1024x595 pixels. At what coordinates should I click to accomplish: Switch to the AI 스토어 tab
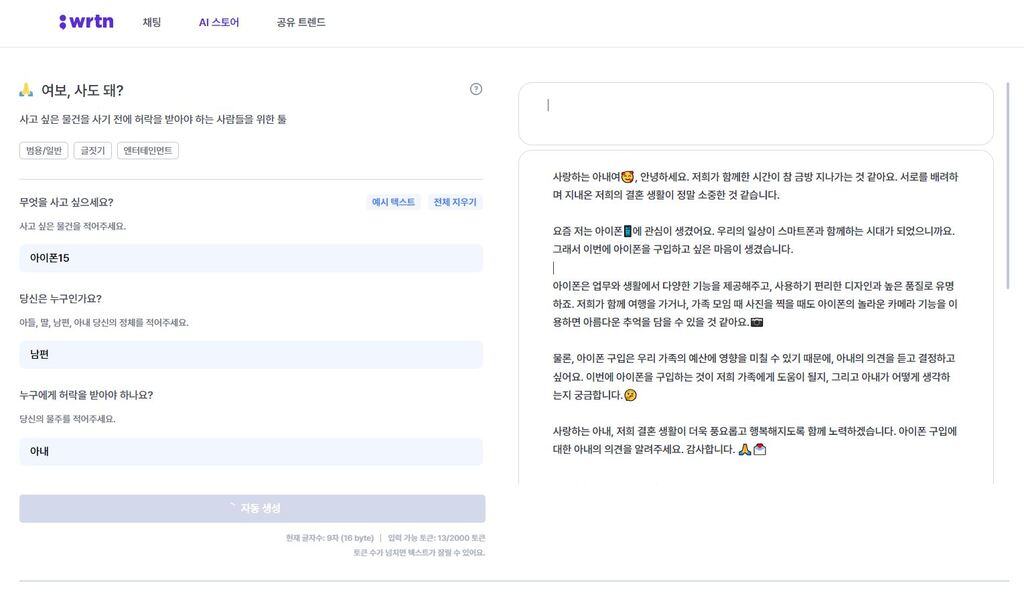[219, 22]
